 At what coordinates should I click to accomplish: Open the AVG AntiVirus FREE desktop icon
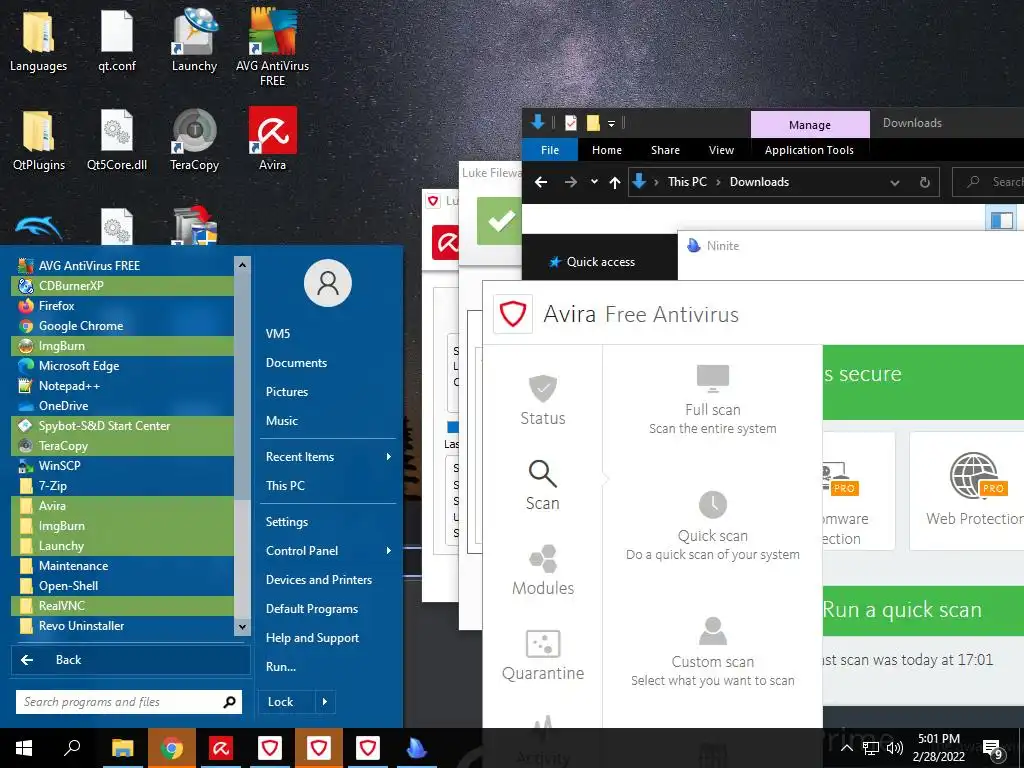tap(272, 46)
